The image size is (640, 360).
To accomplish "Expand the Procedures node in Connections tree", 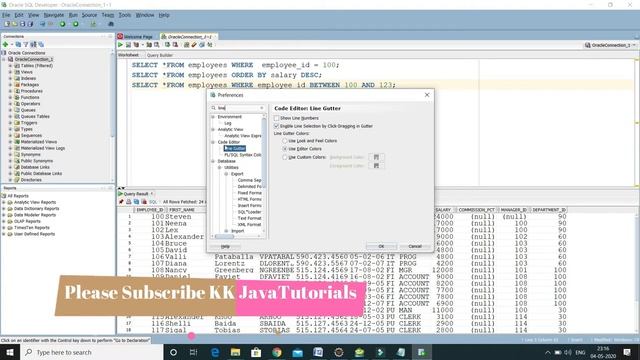I will tap(11, 91).
